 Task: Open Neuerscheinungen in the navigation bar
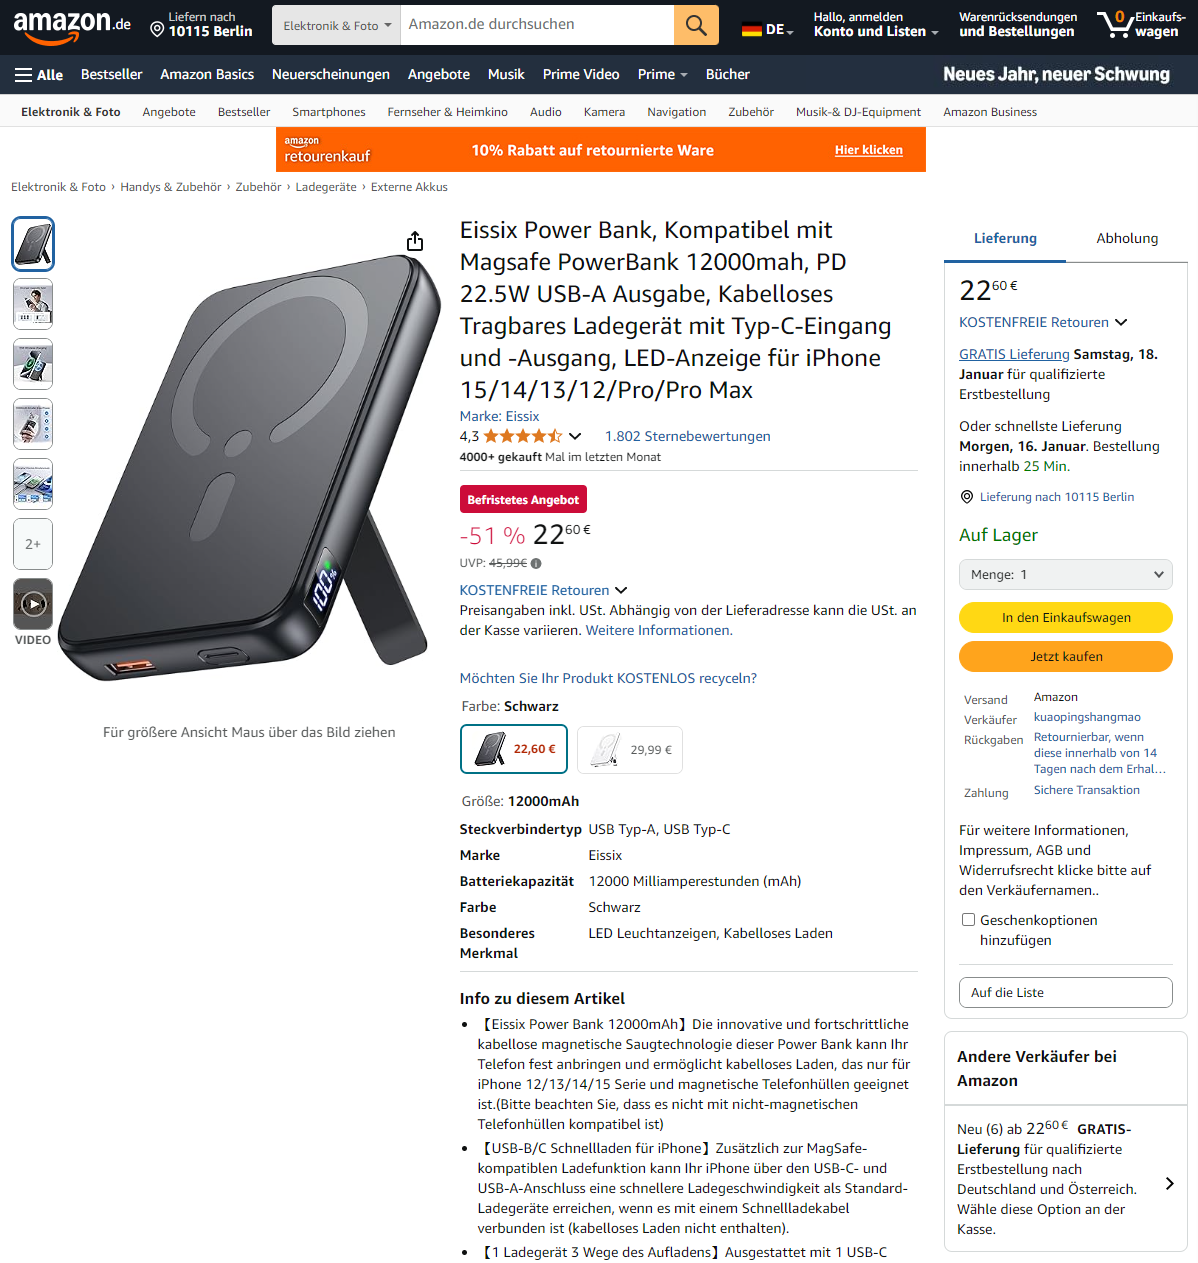pos(331,75)
